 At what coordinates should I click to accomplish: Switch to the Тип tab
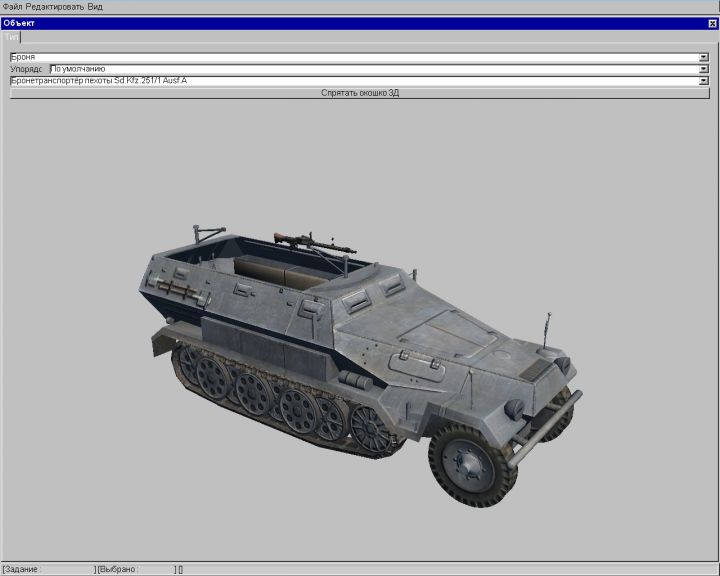pyautogui.click(x=11, y=36)
